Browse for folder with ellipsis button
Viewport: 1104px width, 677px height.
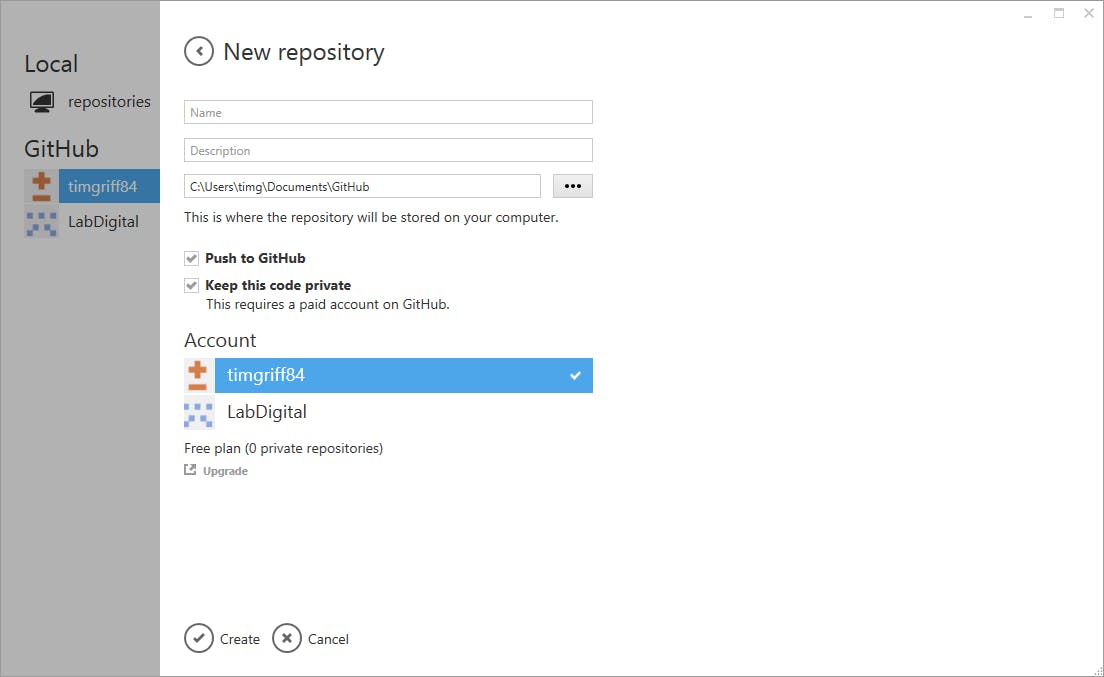pyautogui.click(x=572, y=186)
